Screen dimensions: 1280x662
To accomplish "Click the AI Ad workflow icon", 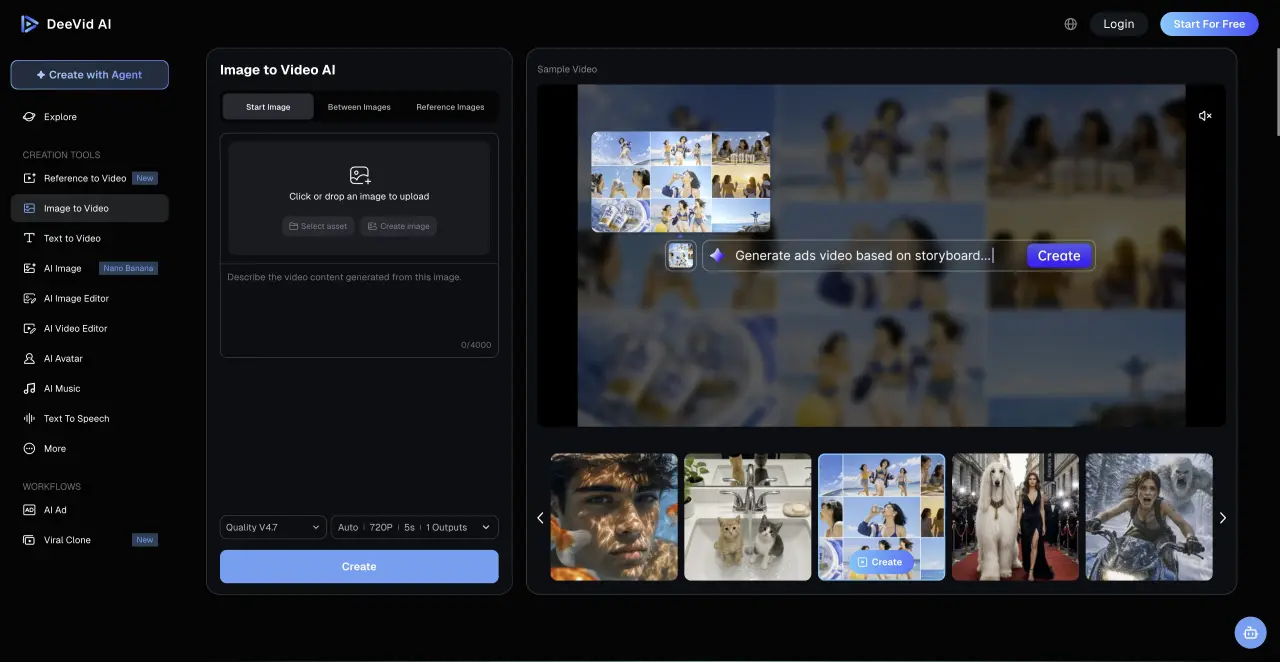I will (29, 510).
